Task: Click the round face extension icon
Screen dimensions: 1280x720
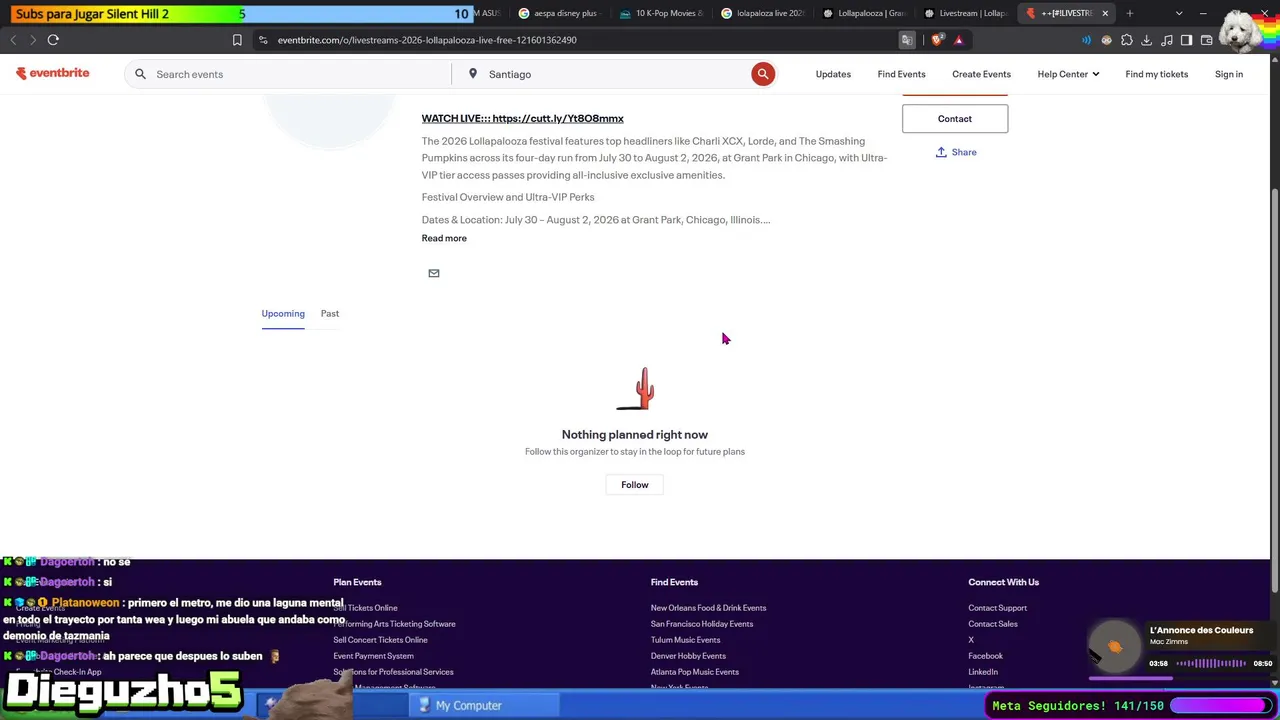Action: coord(1107,40)
